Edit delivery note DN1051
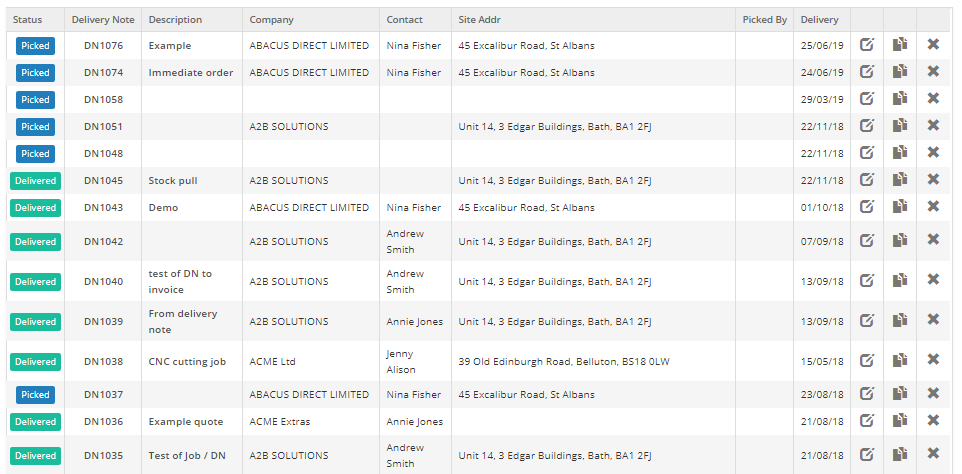Viewport: 962px width, 474px height. 867,126
